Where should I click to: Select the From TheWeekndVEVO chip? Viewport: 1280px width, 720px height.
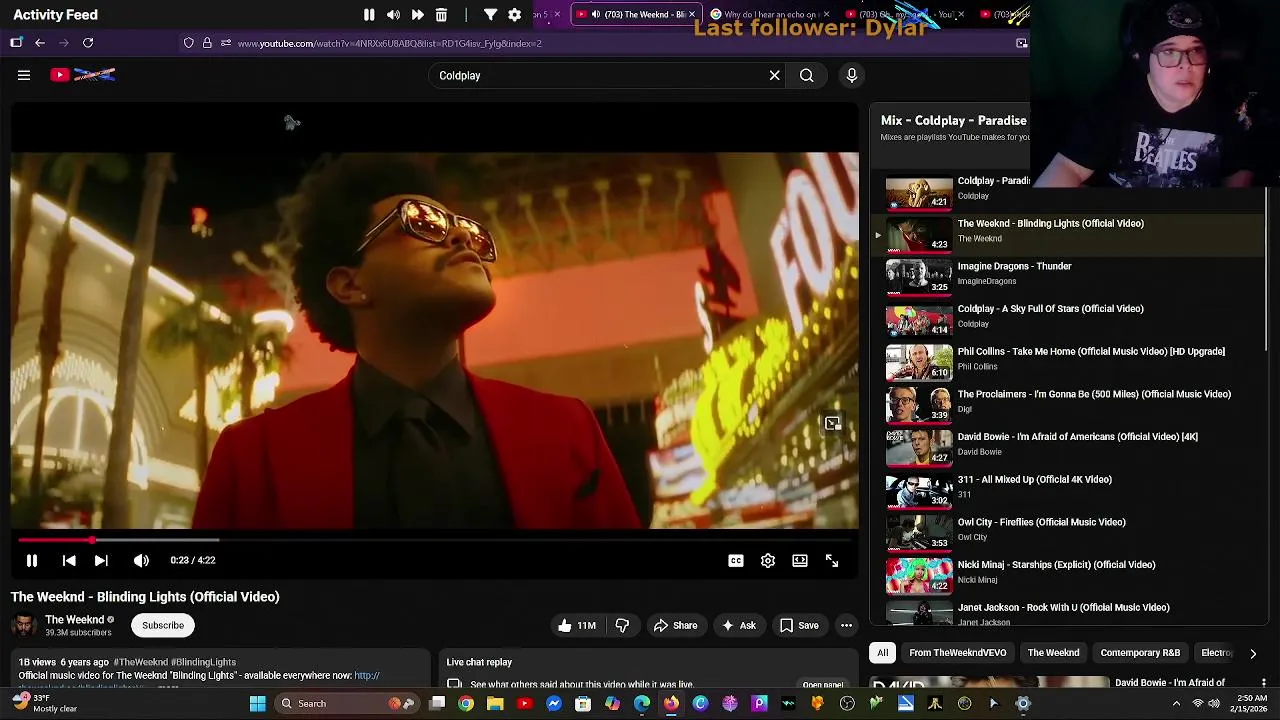pos(958,653)
